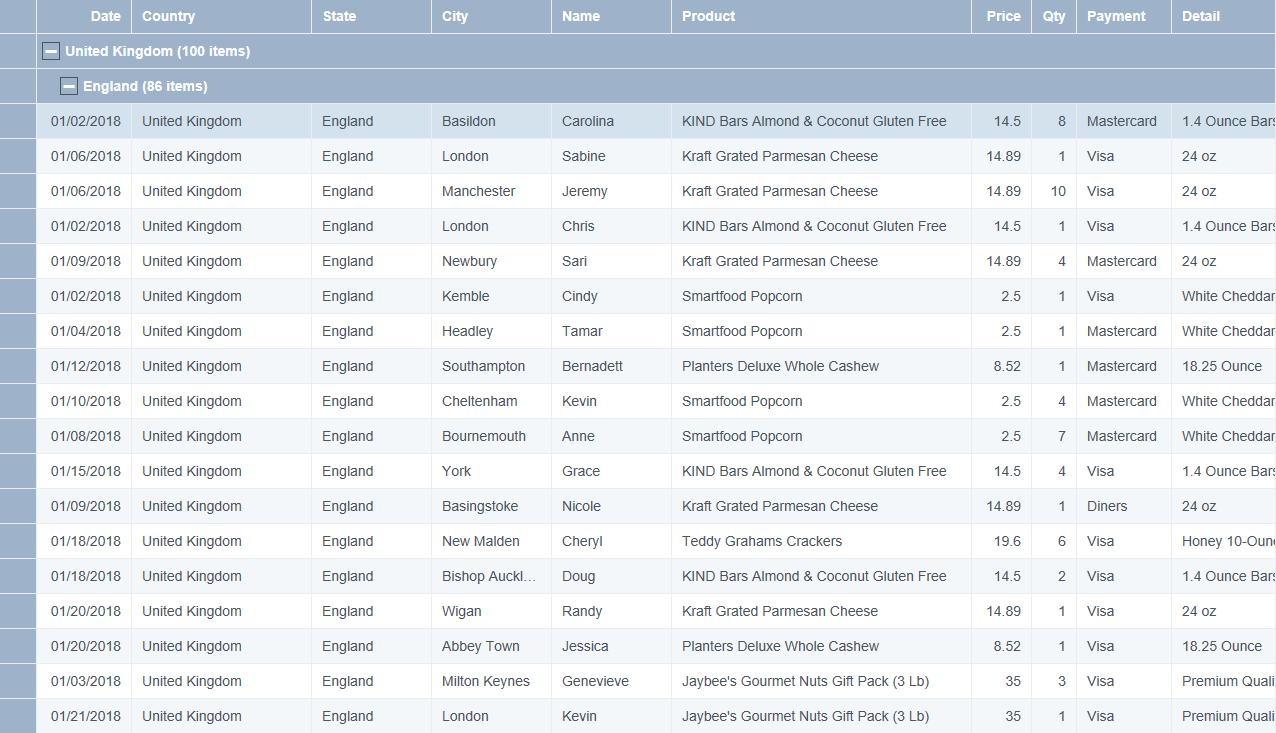Click the quantity 7 in Anne's row
1276x733 pixels.
[x=1054, y=436]
